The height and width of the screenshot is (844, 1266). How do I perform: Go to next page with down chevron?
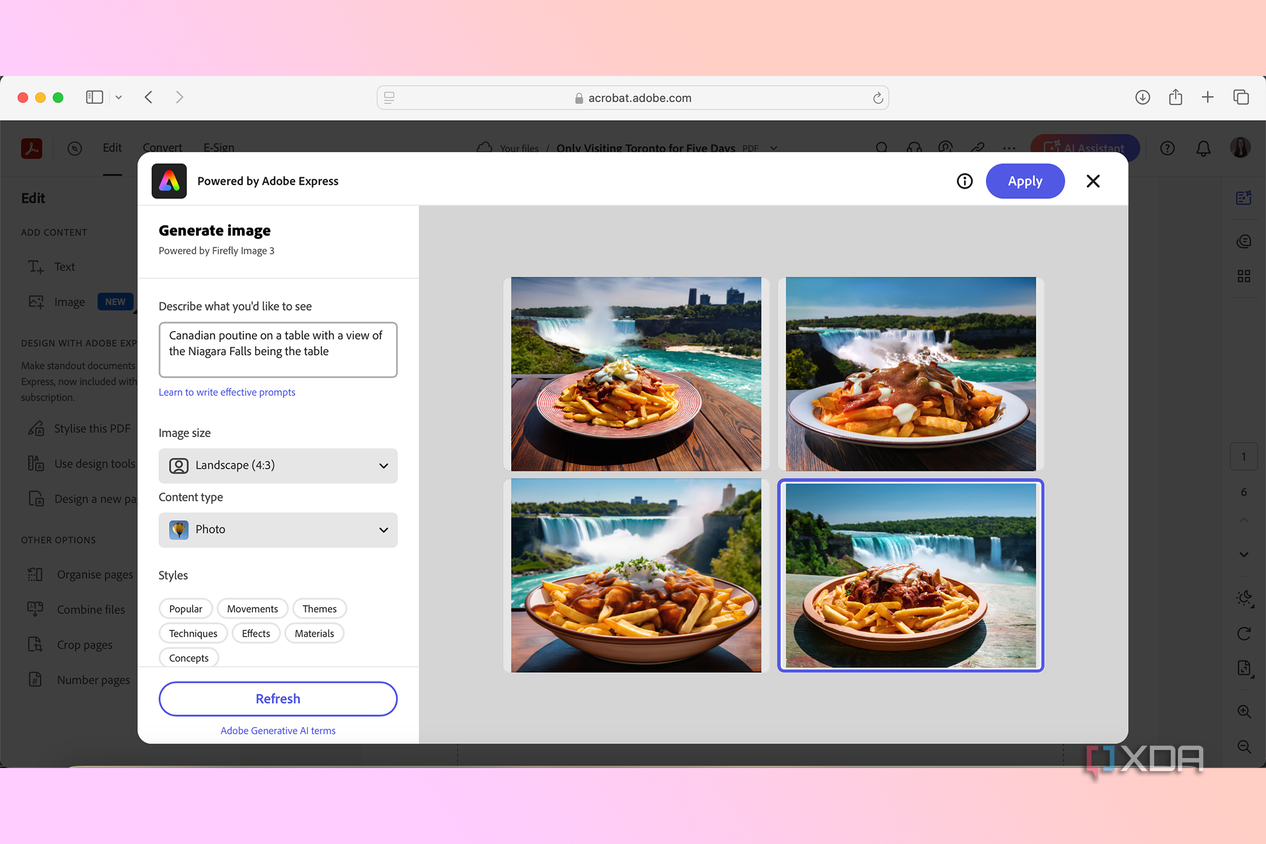(x=1244, y=554)
